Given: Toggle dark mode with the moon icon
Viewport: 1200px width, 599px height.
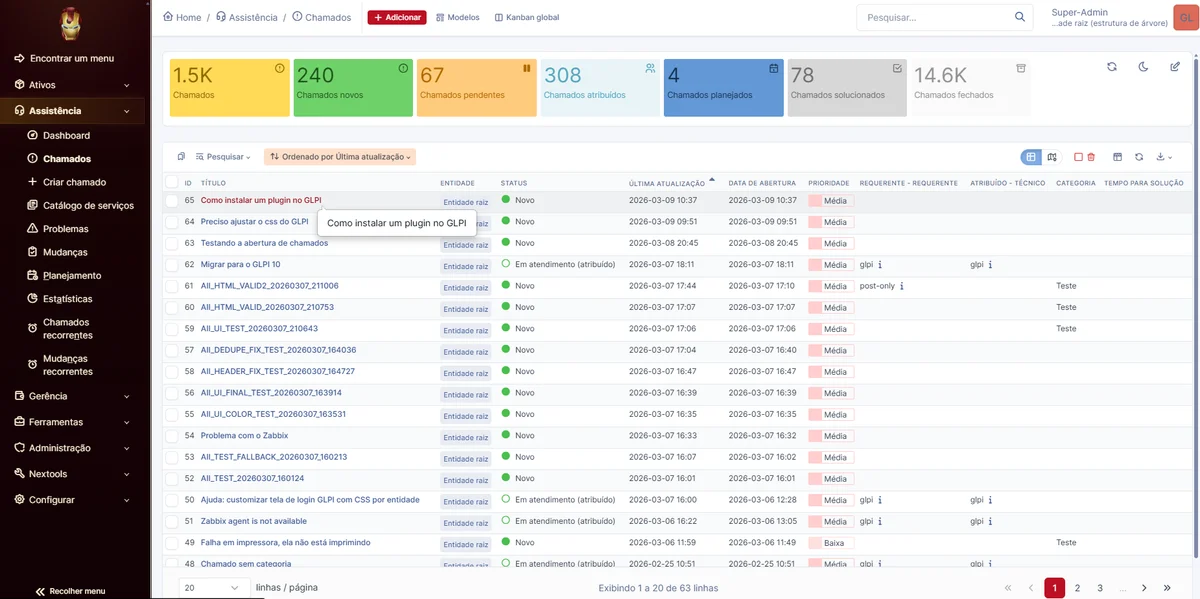Looking at the screenshot, I should [1143, 67].
